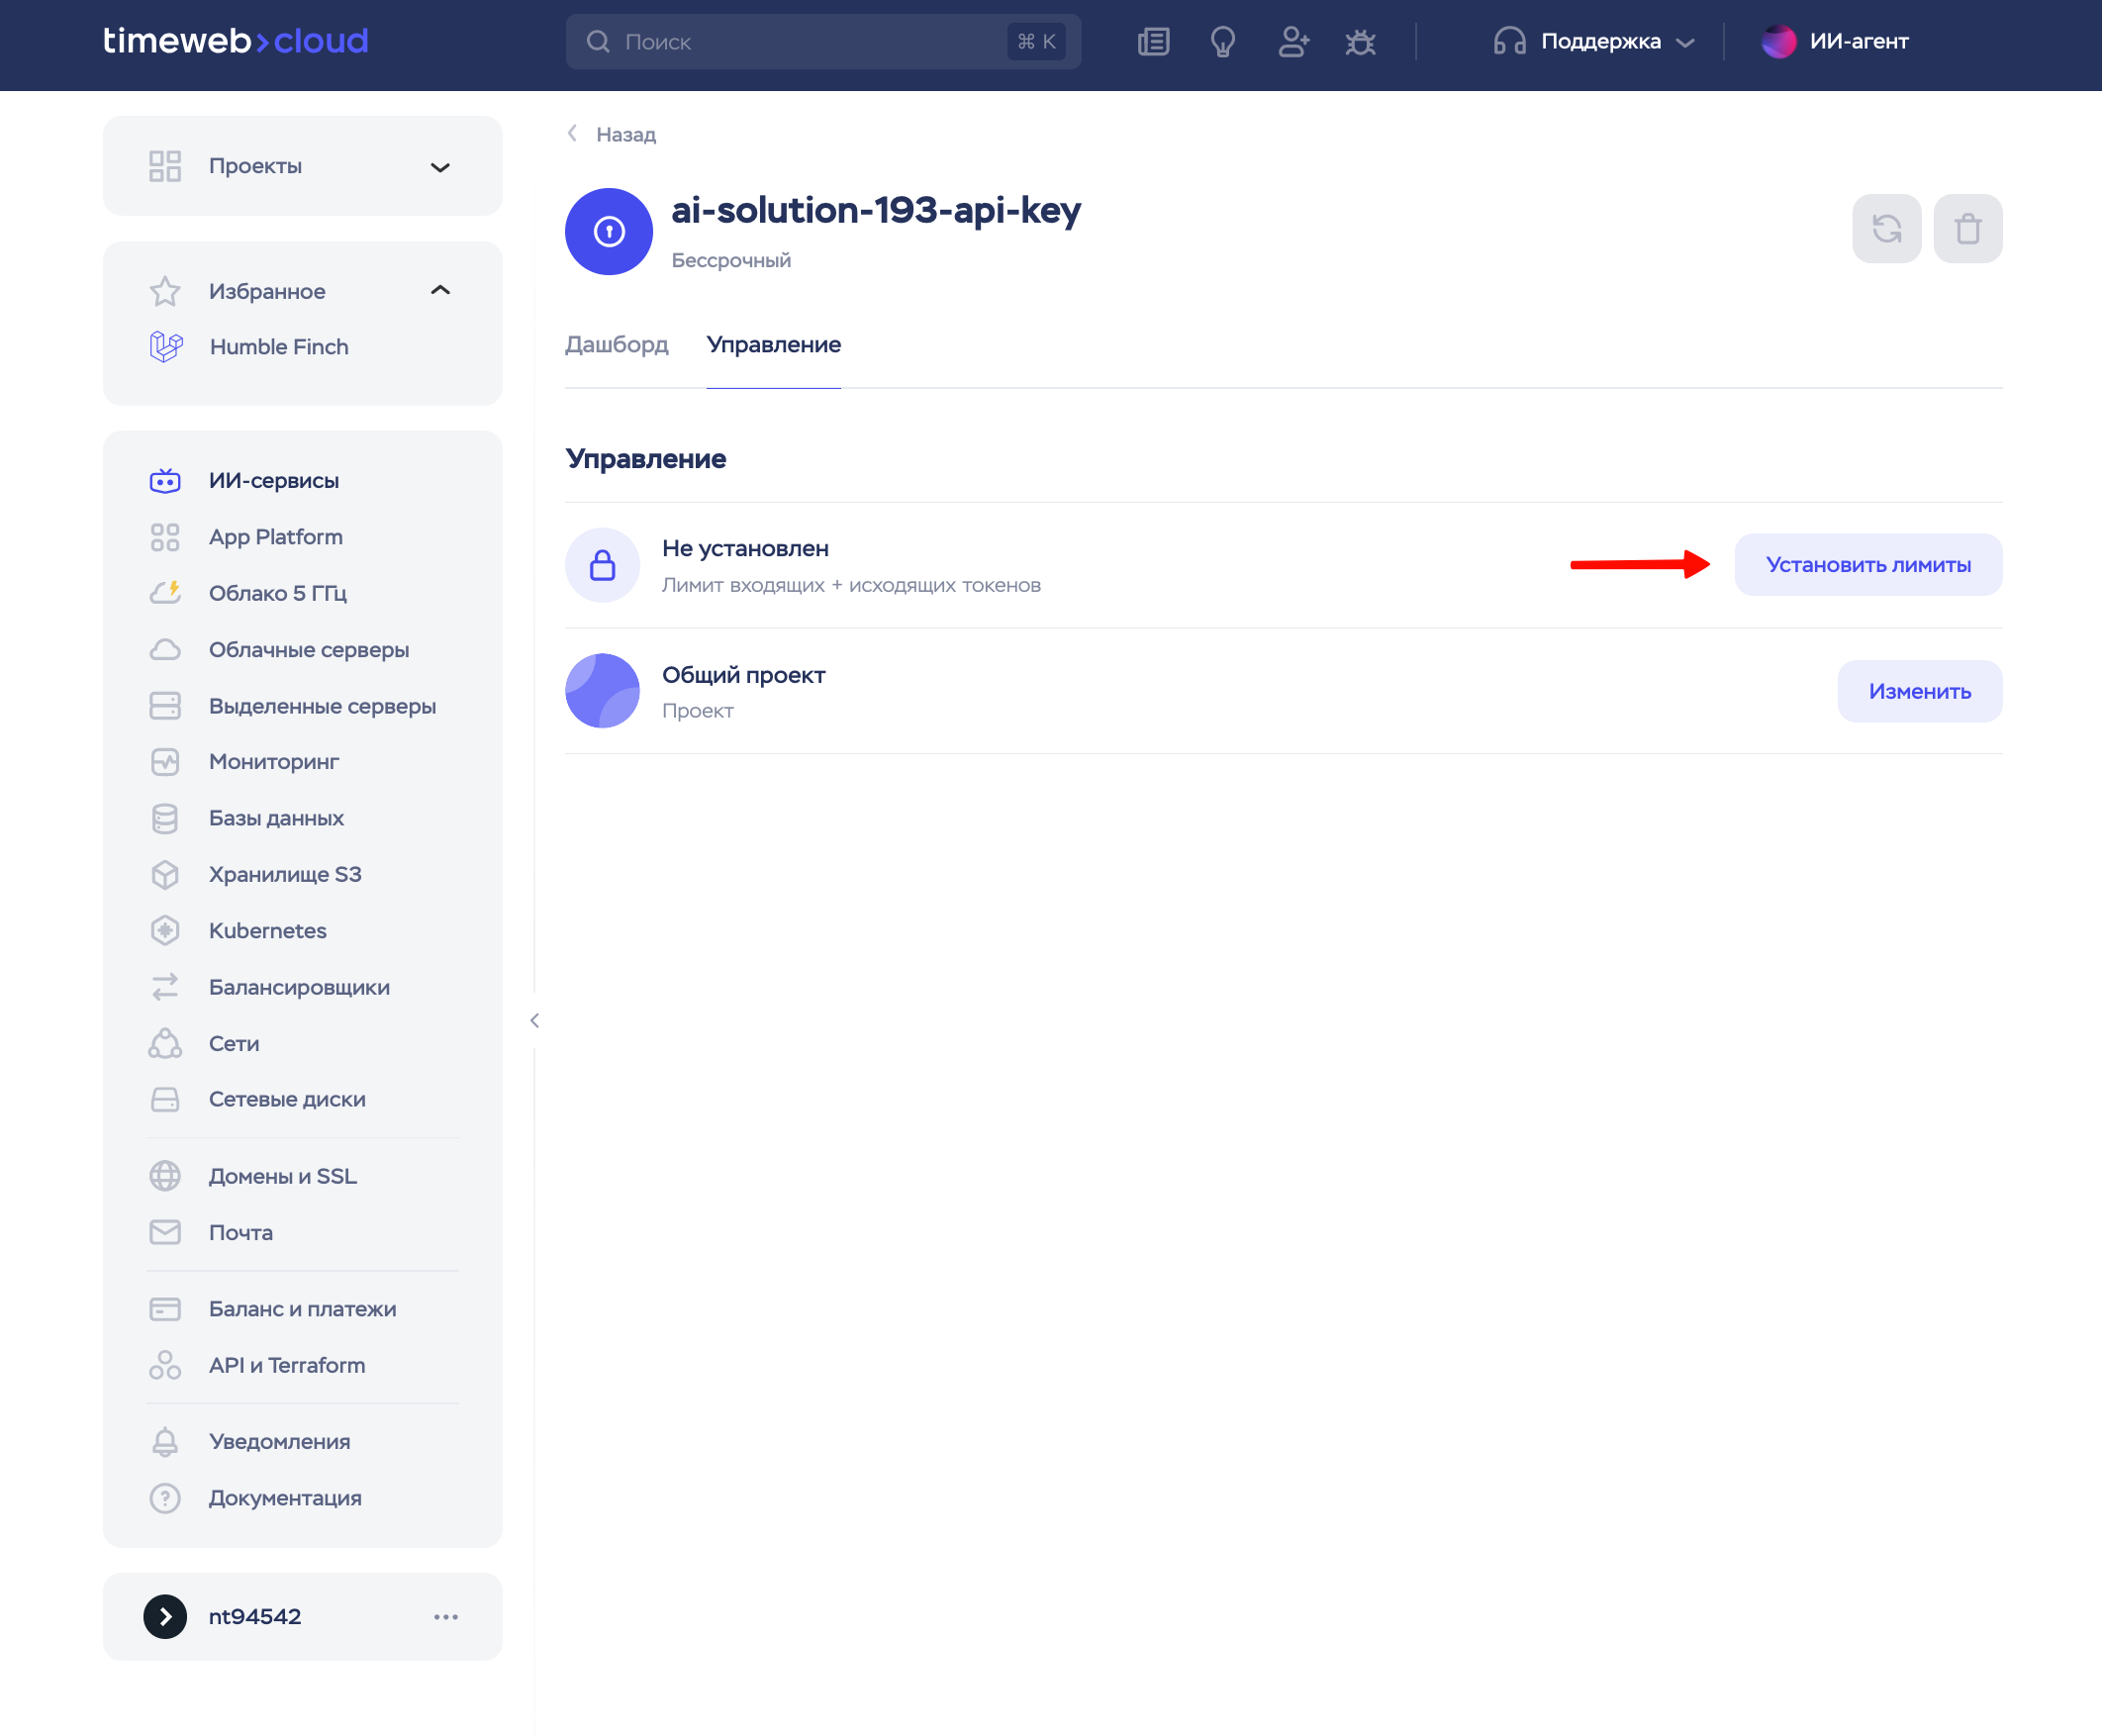Click the news feed icon in header
The height and width of the screenshot is (1736, 2102).
point(1153,42)
